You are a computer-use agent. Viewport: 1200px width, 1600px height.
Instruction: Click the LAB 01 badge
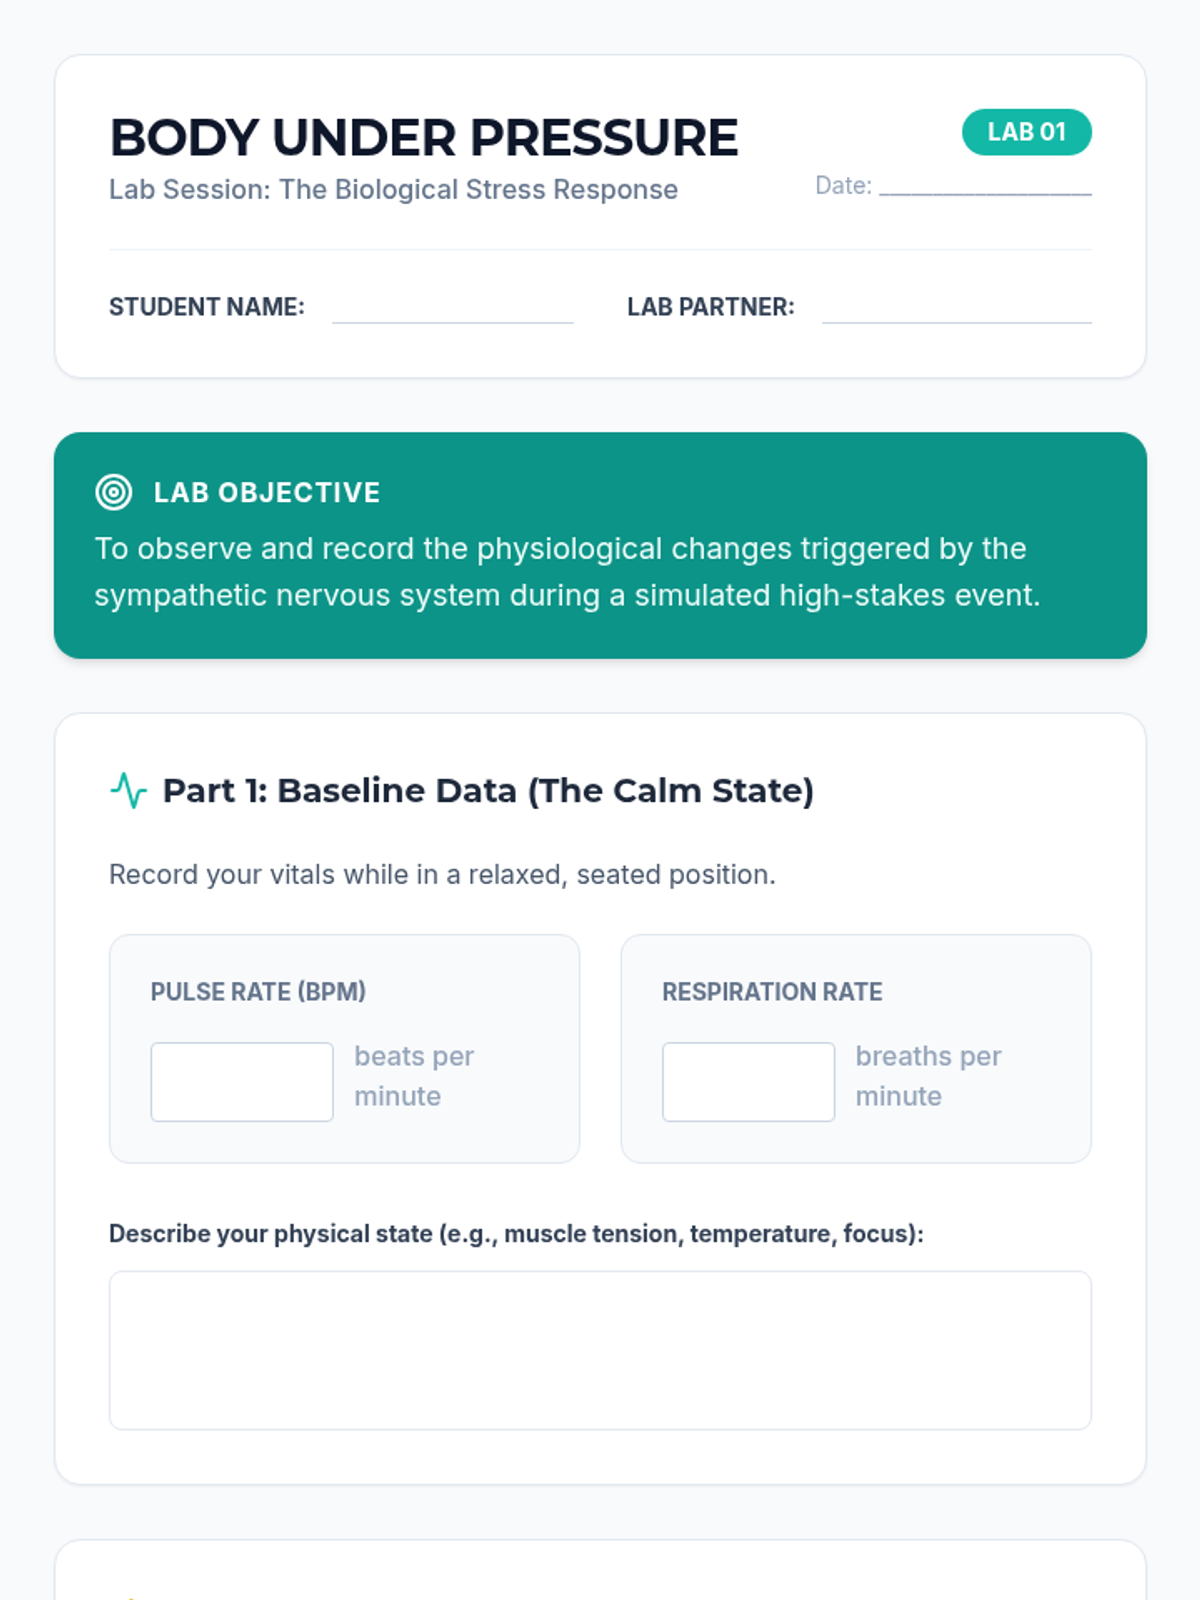pos(1026,132)
